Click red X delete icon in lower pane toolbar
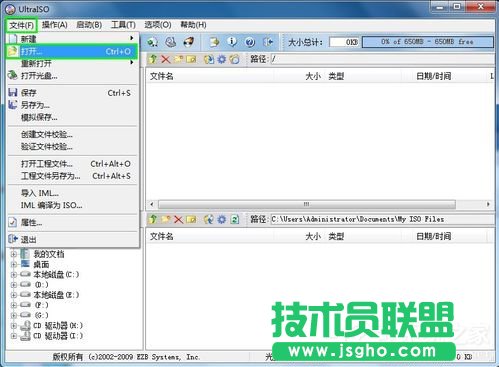Image resolution: width=499 pixels, height=367 pixels. pyautogui.click(x=179, y=219)
